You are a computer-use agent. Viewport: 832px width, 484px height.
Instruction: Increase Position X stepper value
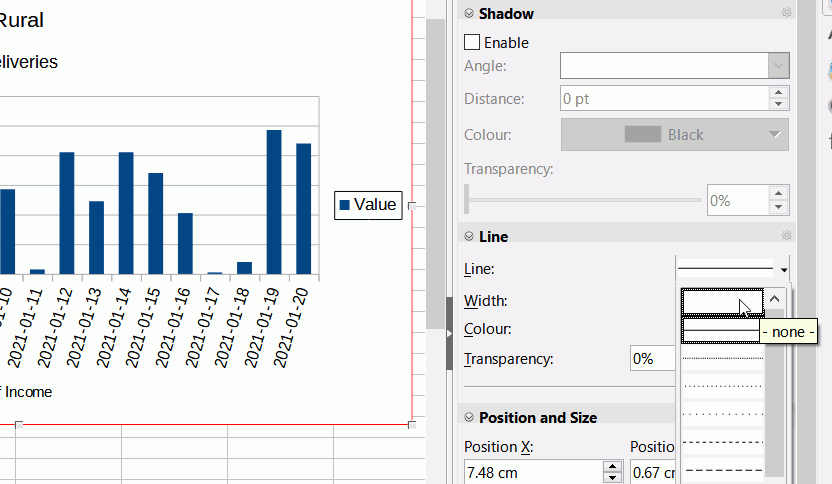click(x=612, y=466)
